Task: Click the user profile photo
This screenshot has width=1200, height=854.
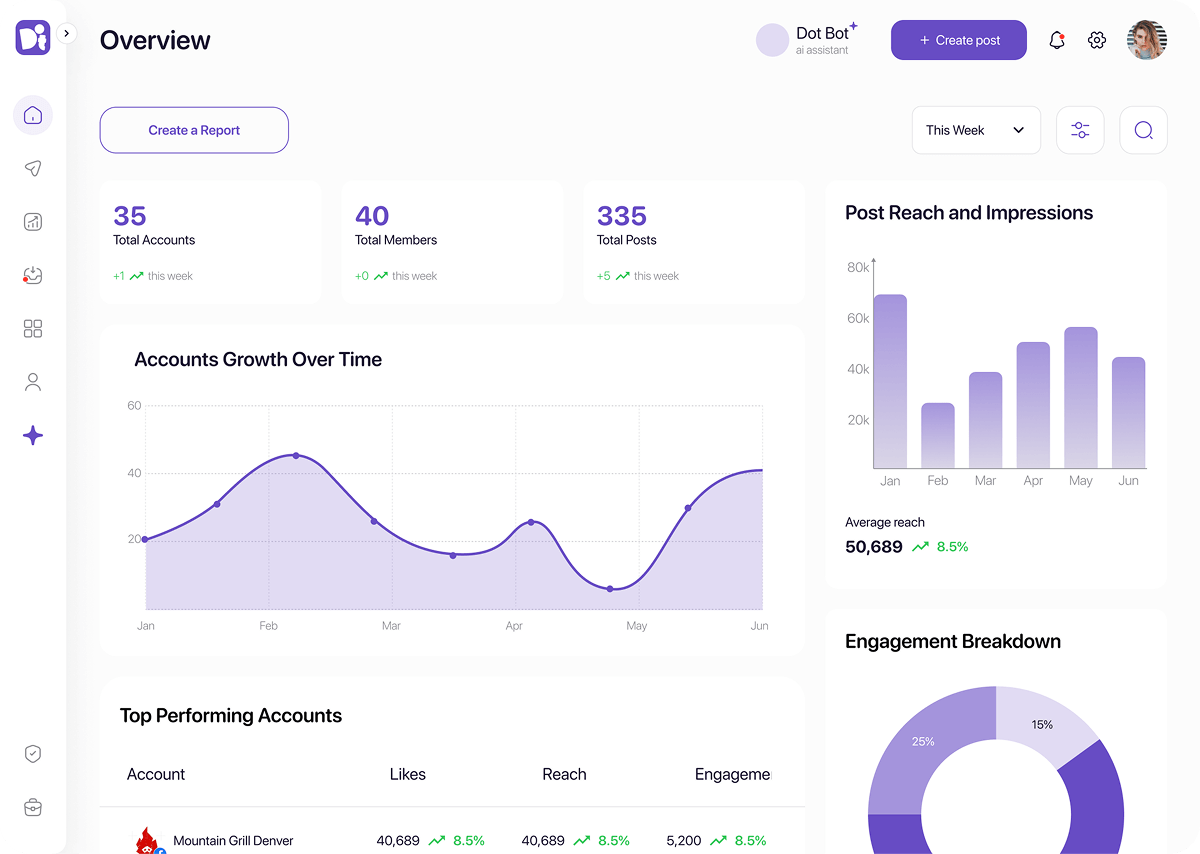Action: click(x=1147, y=40)
